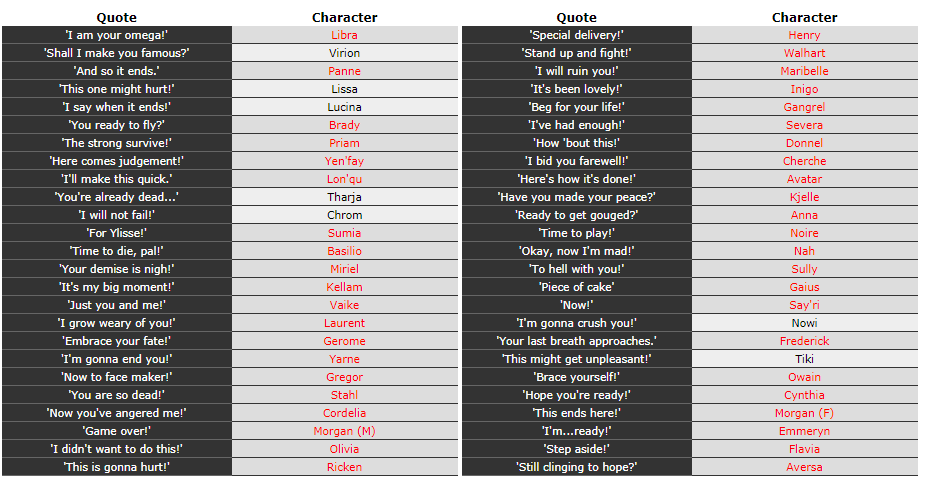Viewport: 930px width, 499px height.
Task: Click the Aversa character cell
Action: (805, 467)
